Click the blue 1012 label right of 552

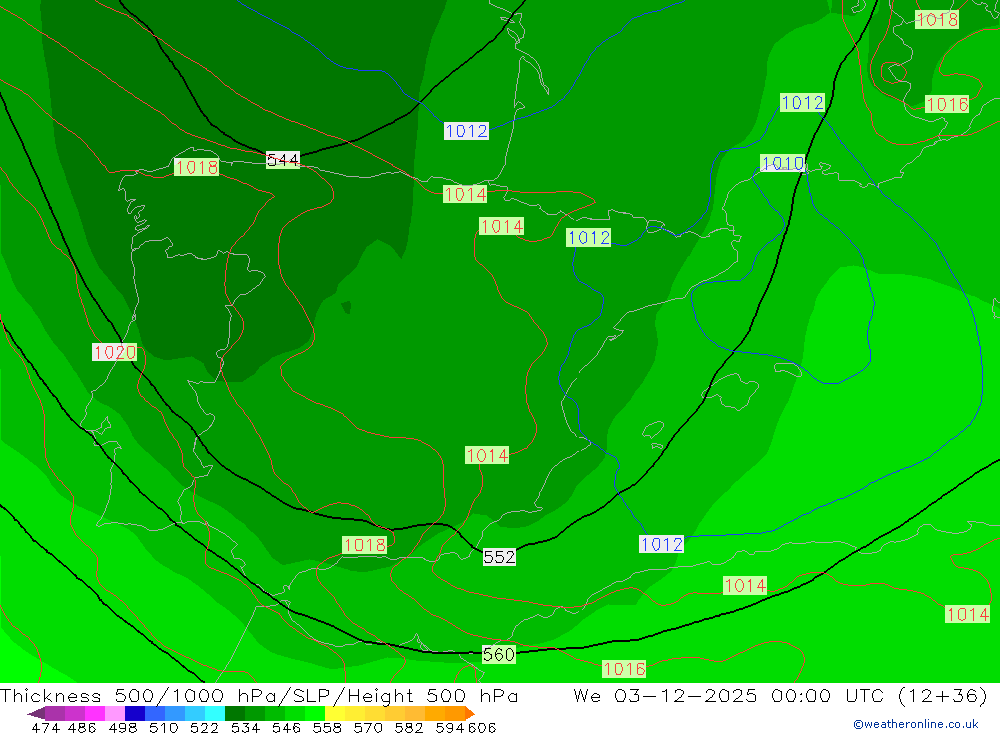pyautogui.click(x=661, y=544)
